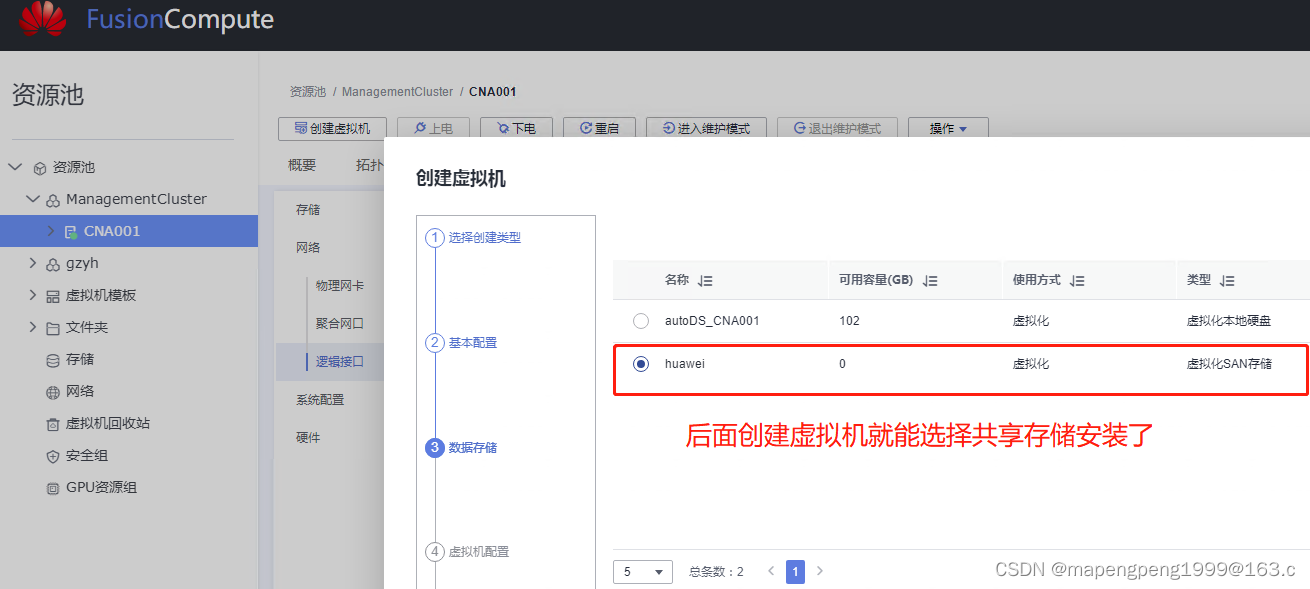1310x589 pixels.
Task: Click the globe icon beside 网络
Action: click(53, 392)
